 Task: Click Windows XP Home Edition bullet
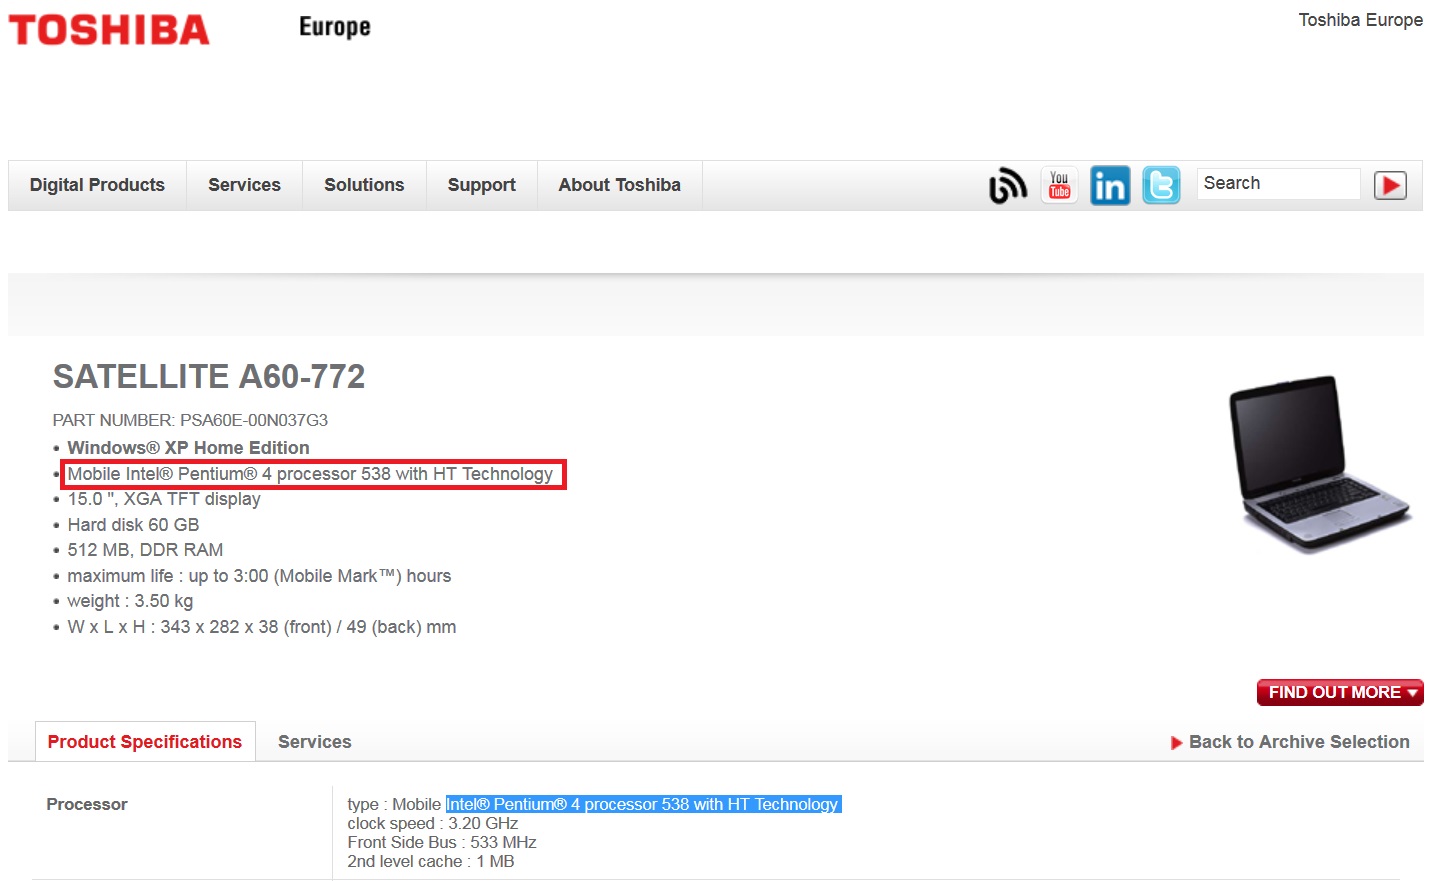click(188, 448)
